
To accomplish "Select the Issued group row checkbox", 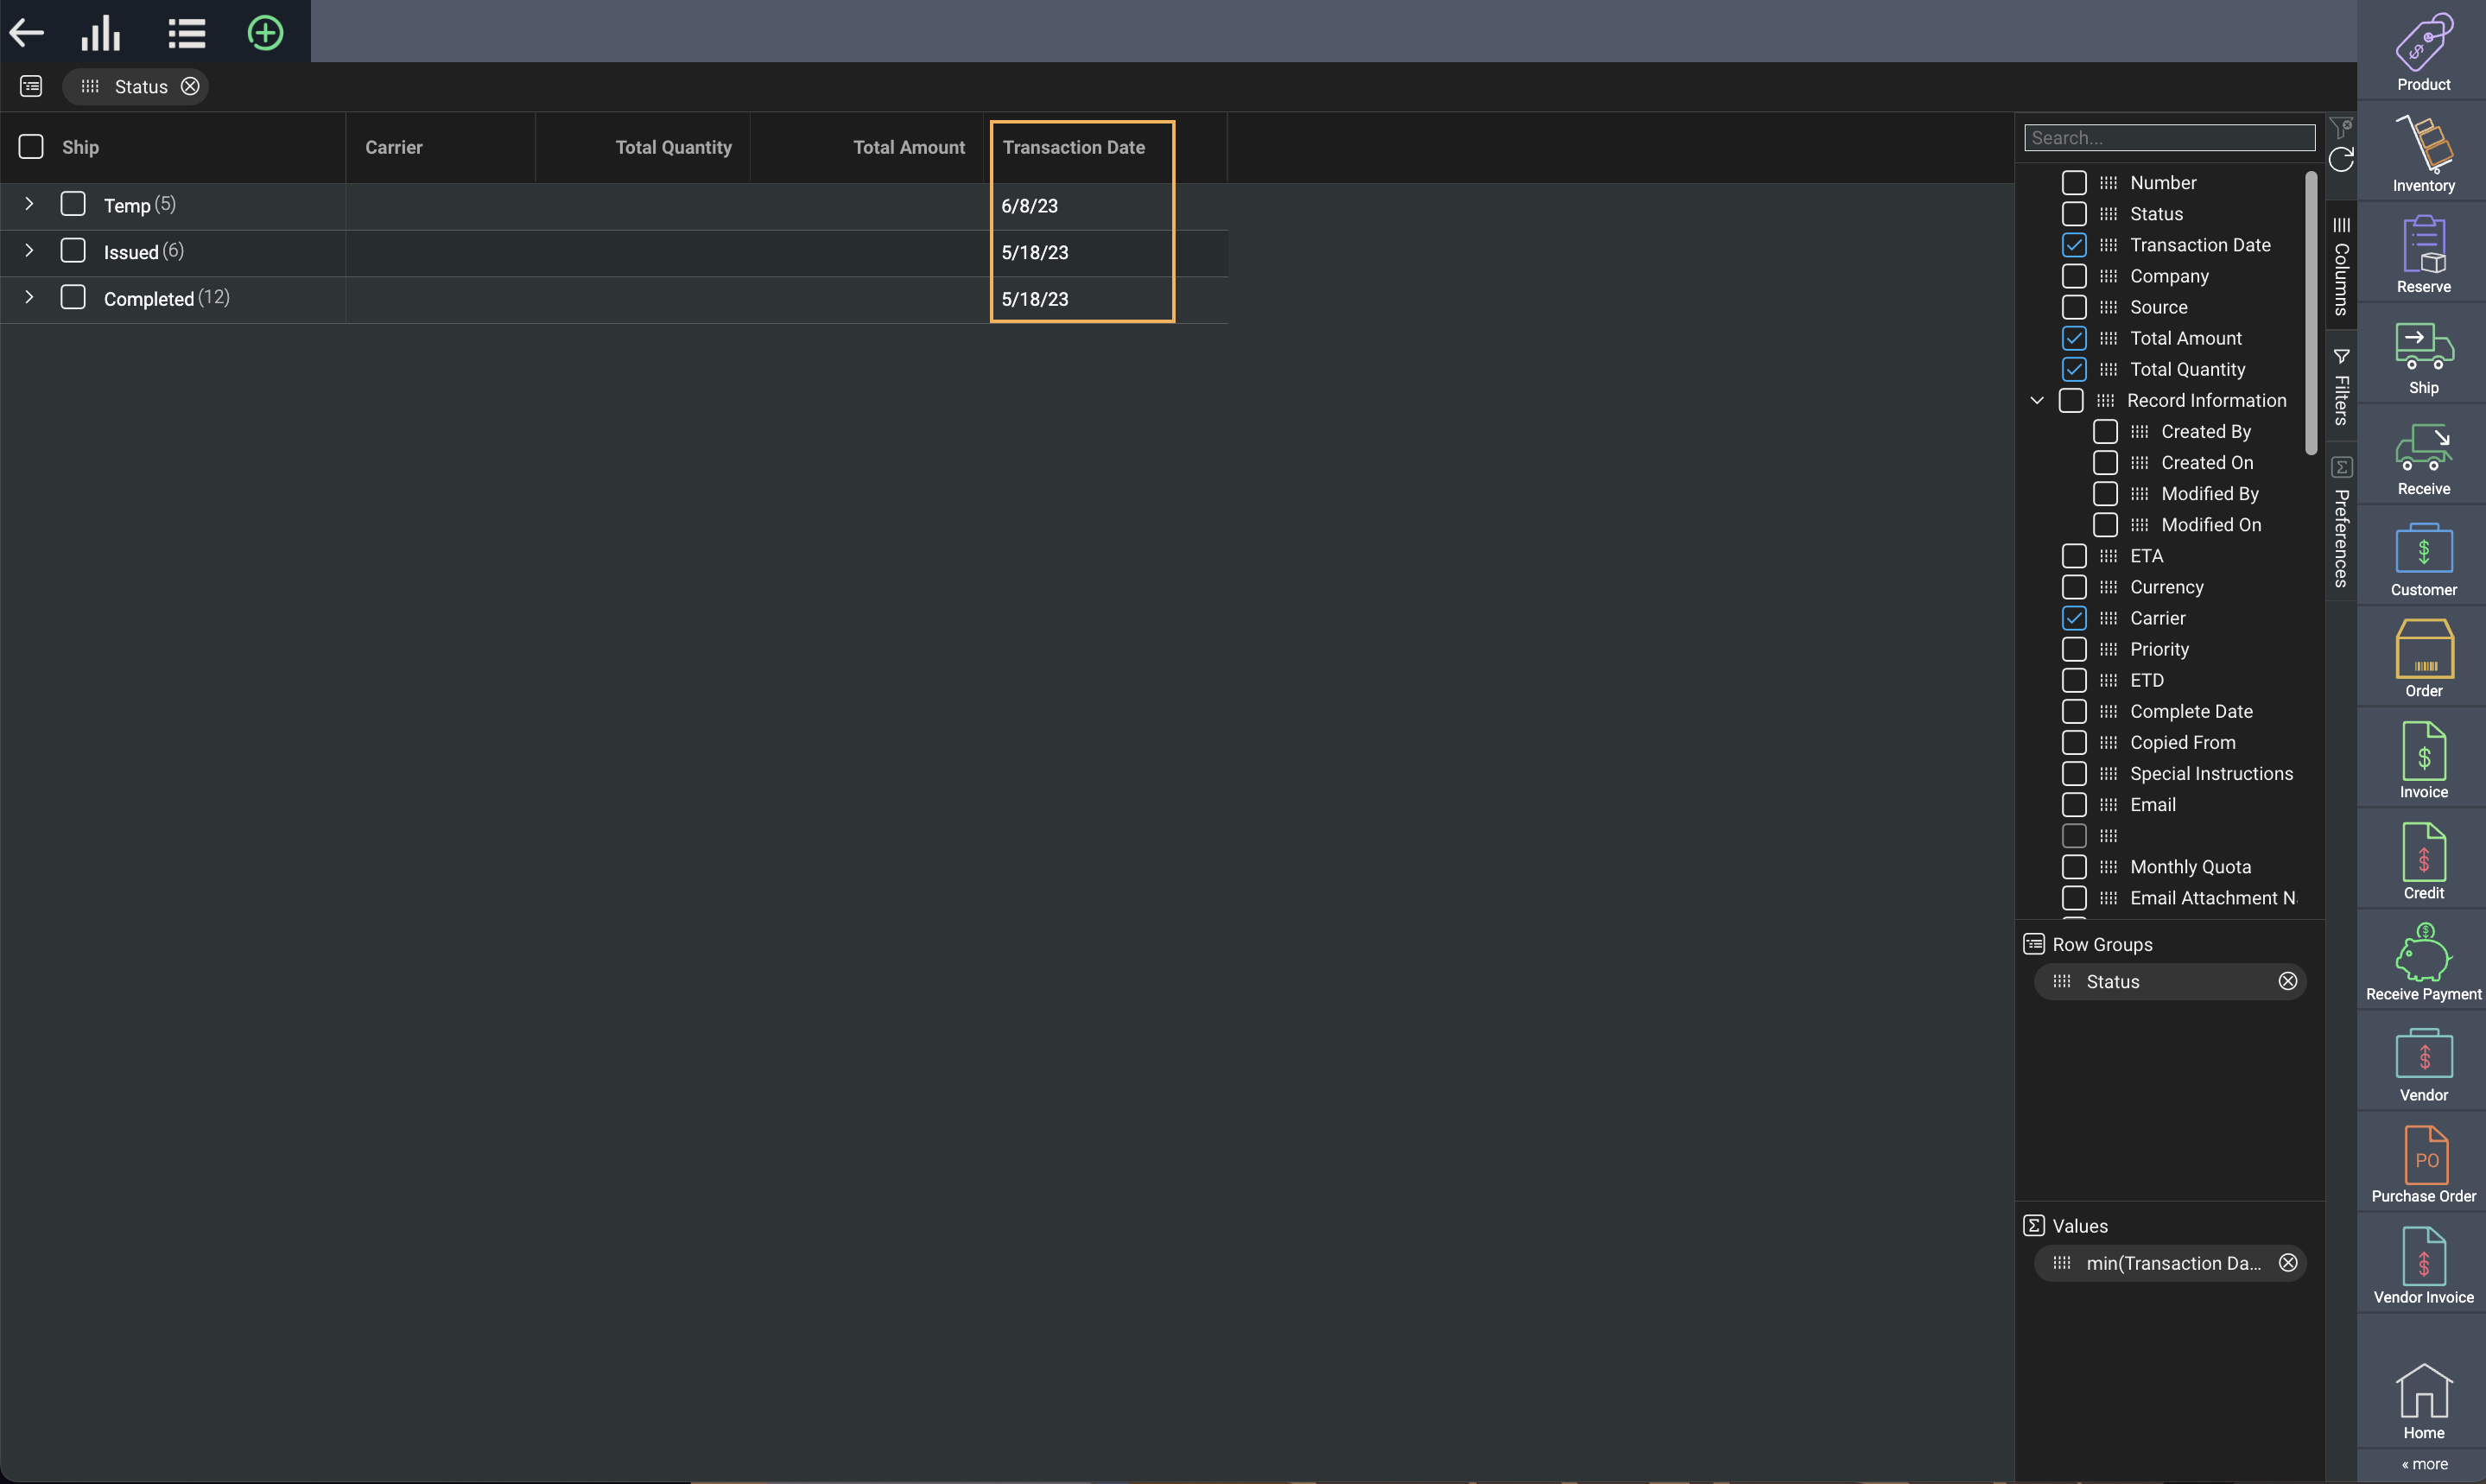I will (73, 251).
